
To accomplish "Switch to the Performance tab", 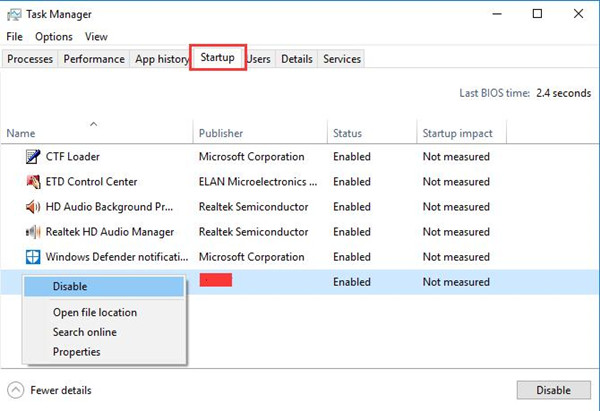I will tap(94, 59).
